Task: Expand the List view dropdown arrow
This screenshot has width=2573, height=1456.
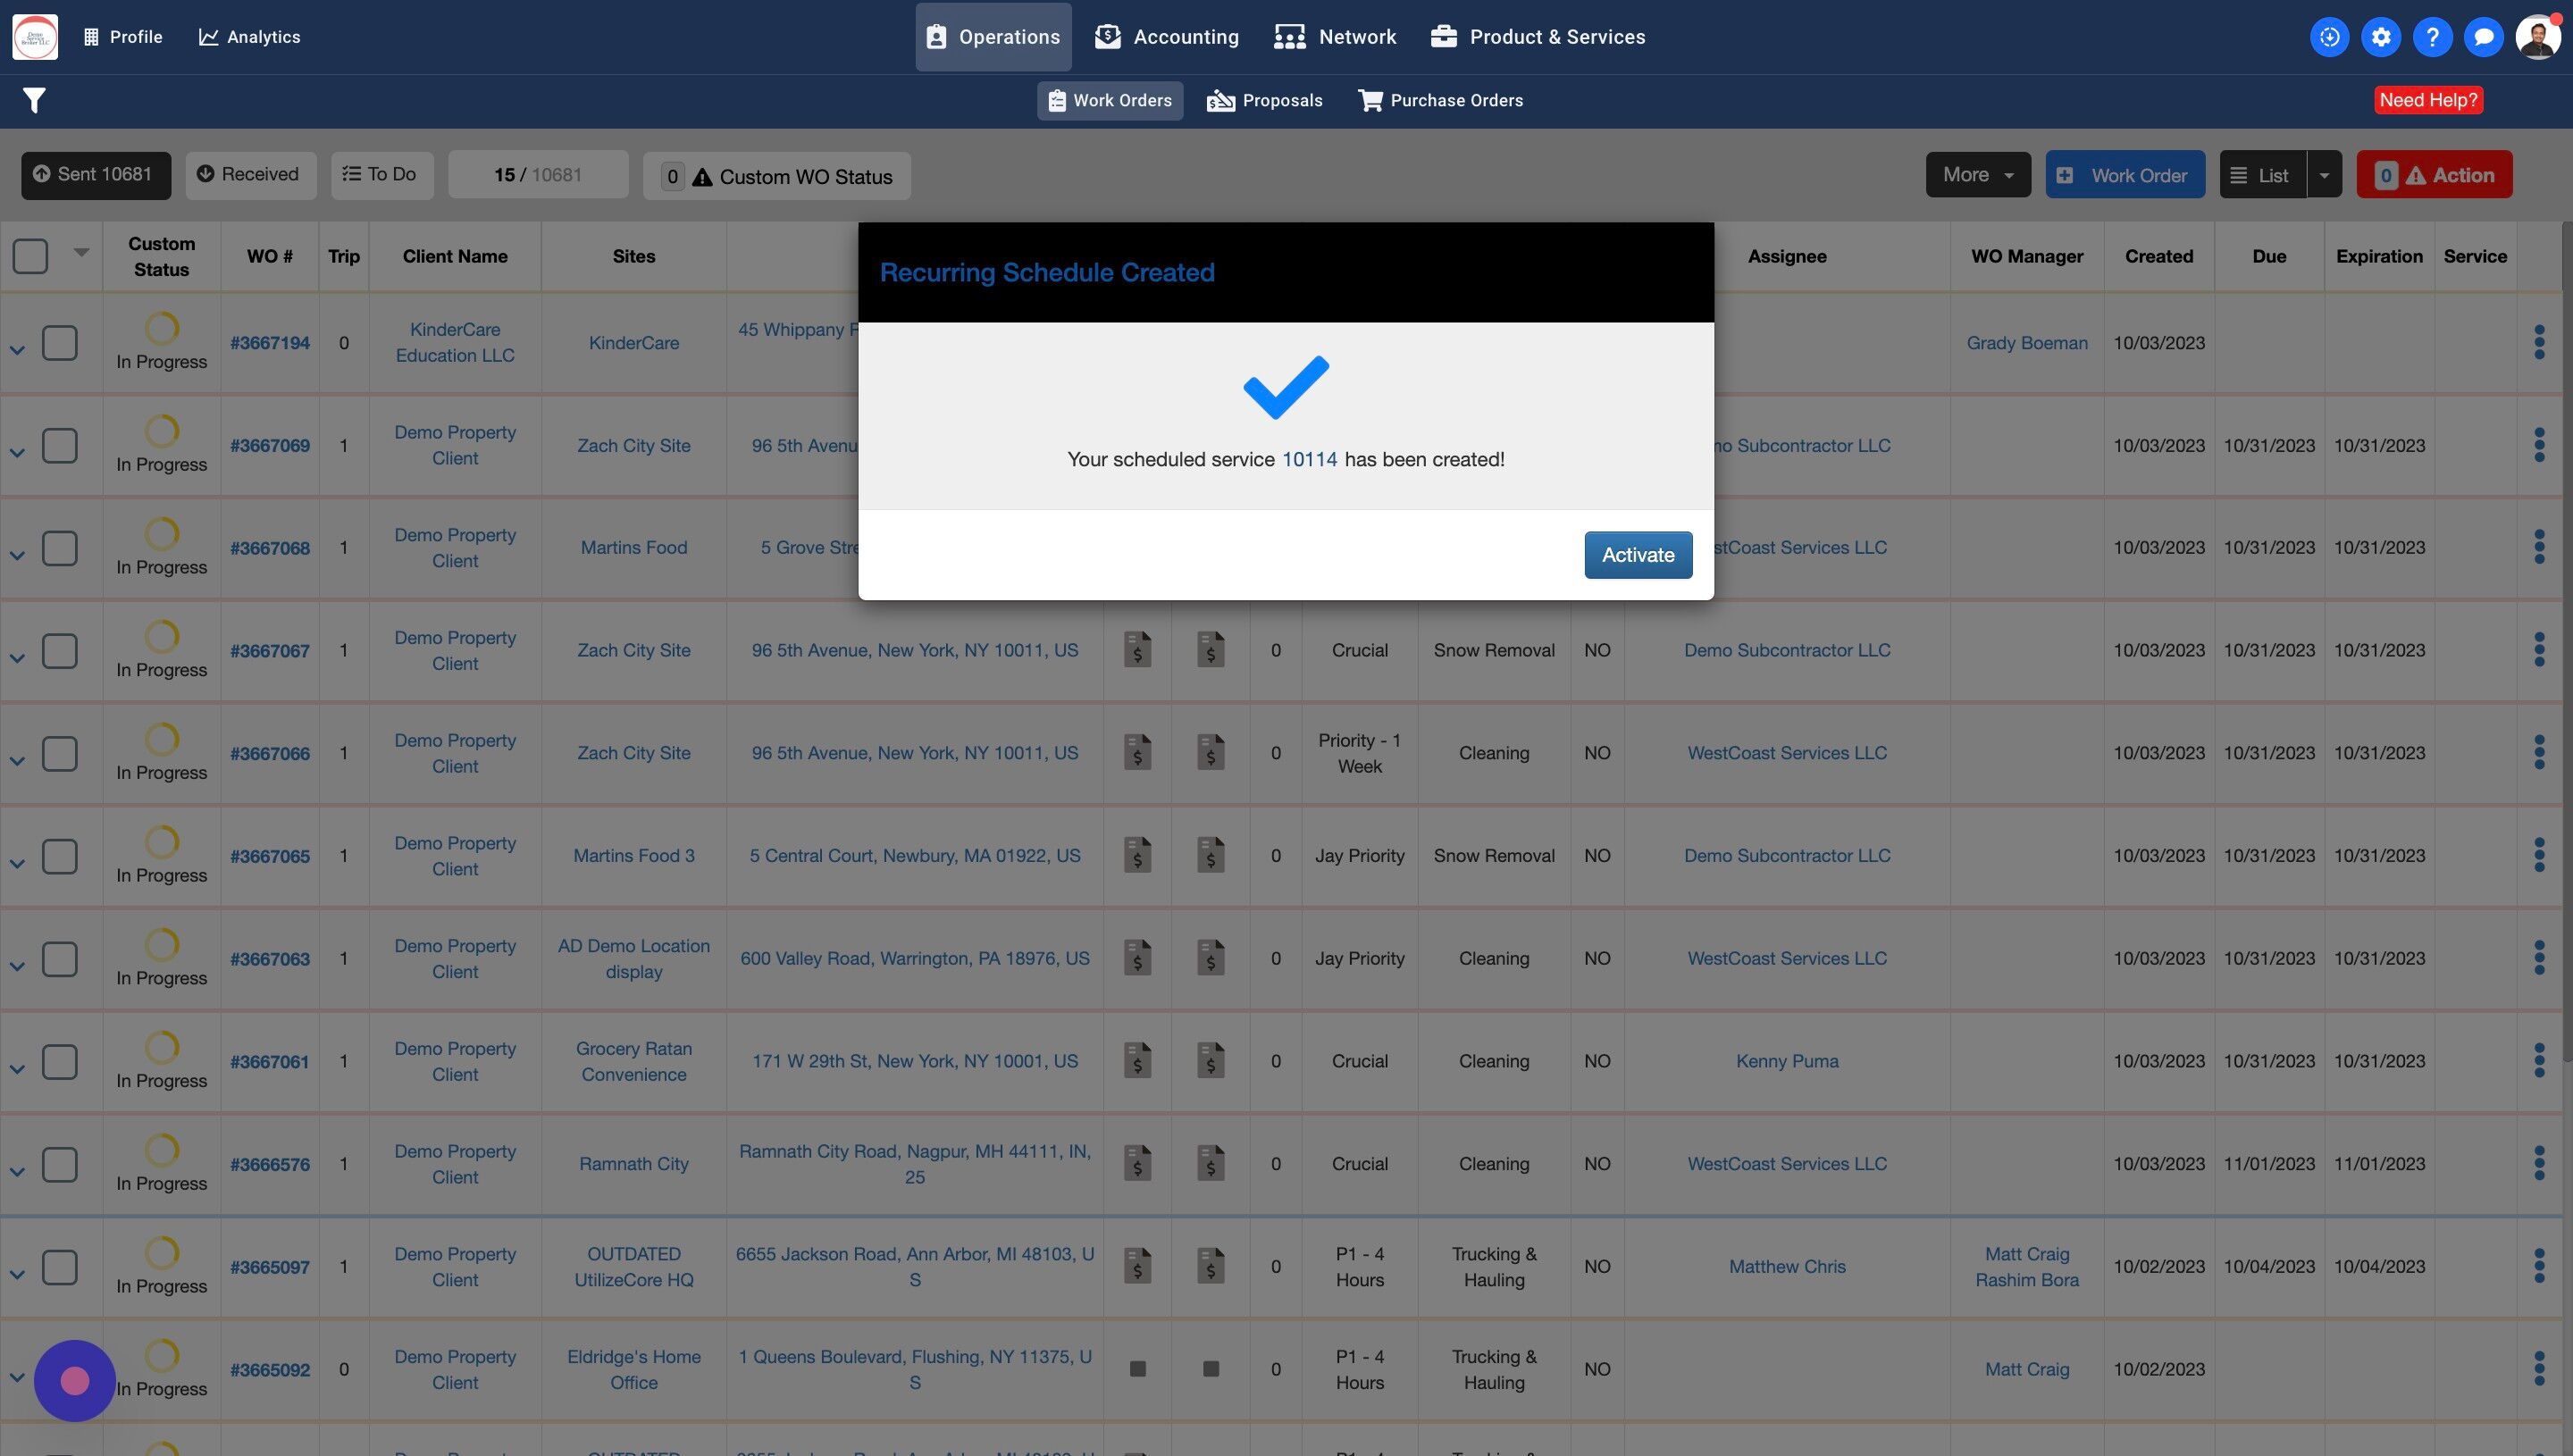Action: point(2324,175)
